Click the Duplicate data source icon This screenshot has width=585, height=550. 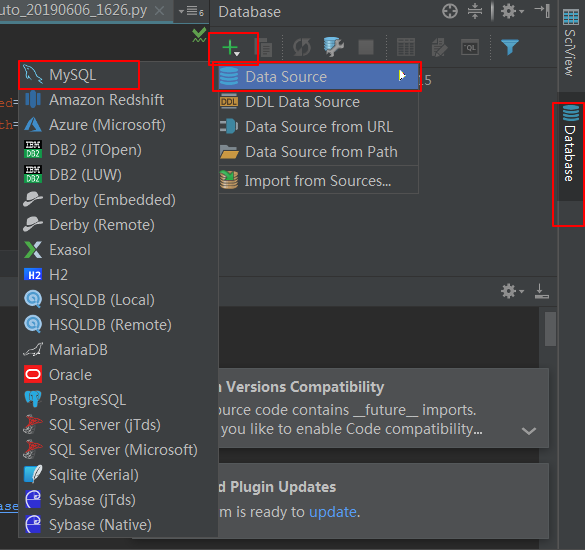pyautogui.click(x=263, y=47)
